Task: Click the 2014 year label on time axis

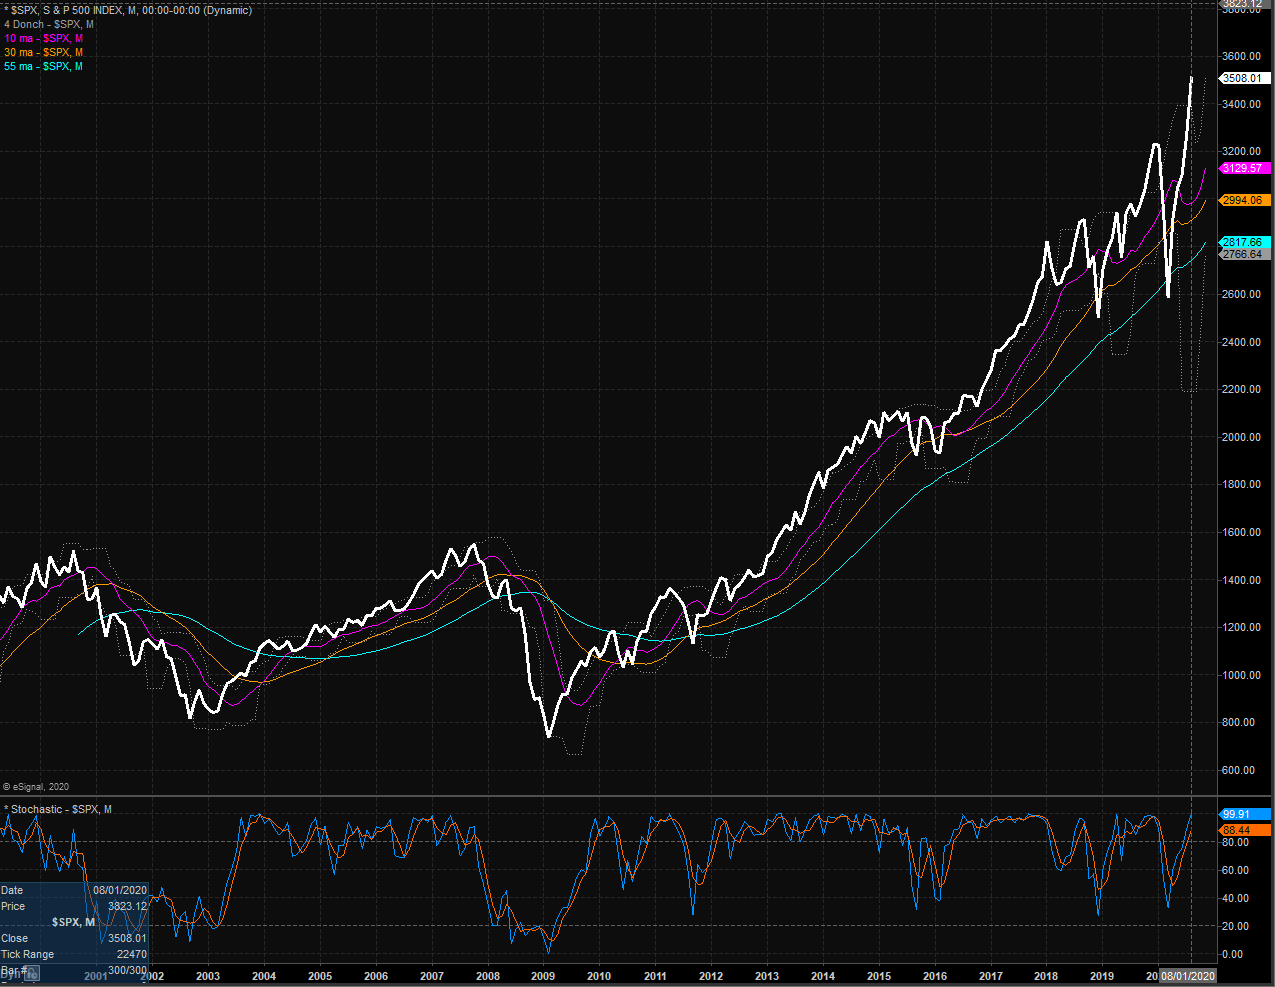Action: point(823,976)
